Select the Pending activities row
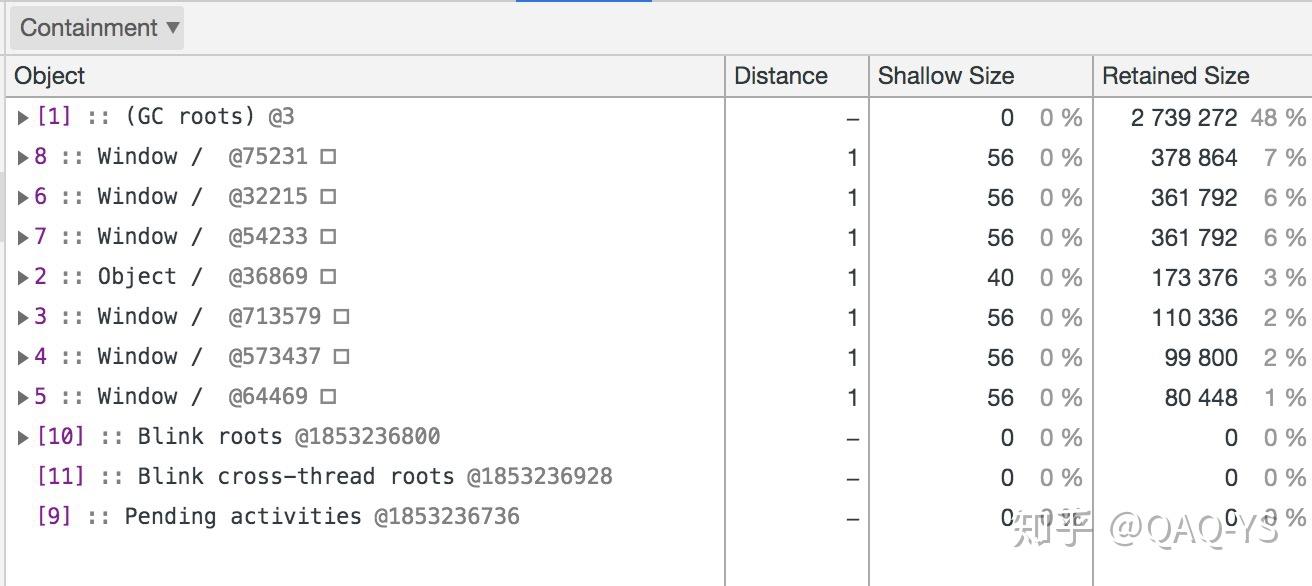This screenshot has width=1312, height=586. pyautogui.click(x=656, y=517)
